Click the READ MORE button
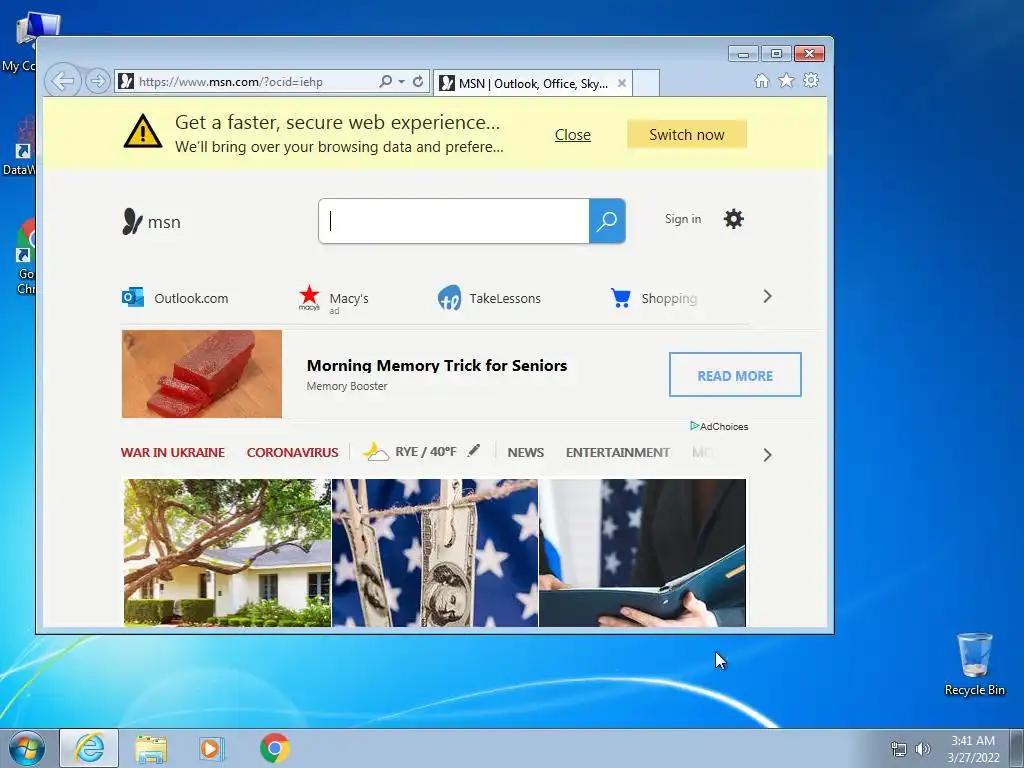The width and height of the screenshot is (1024, 768). [735, 375]
